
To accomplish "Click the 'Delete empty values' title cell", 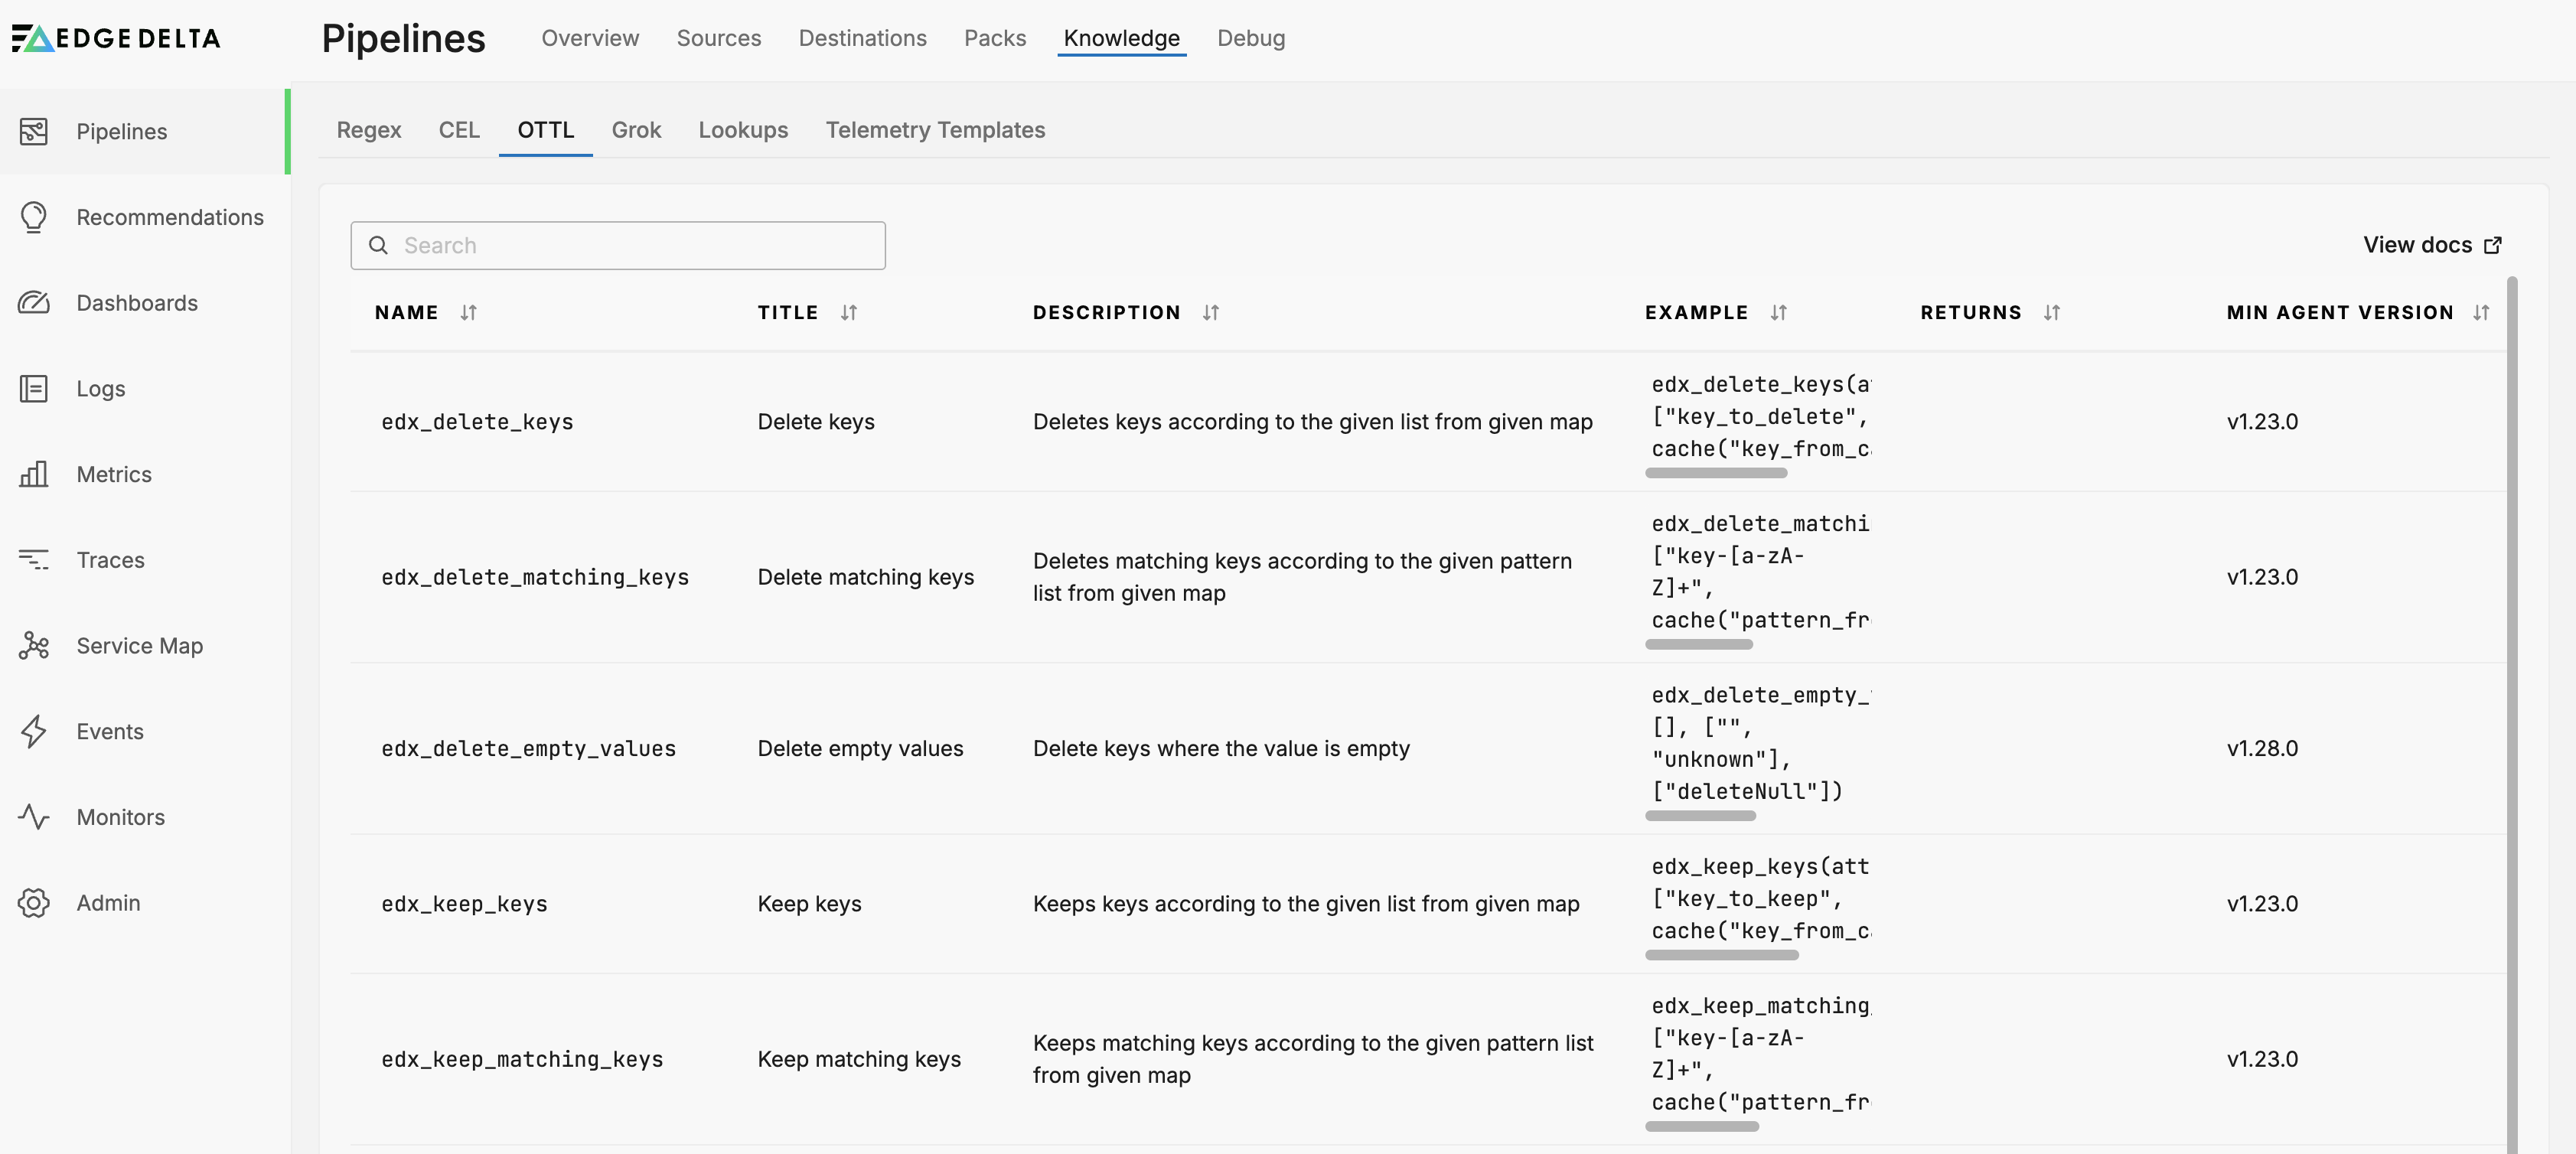I will pos(860,749).
